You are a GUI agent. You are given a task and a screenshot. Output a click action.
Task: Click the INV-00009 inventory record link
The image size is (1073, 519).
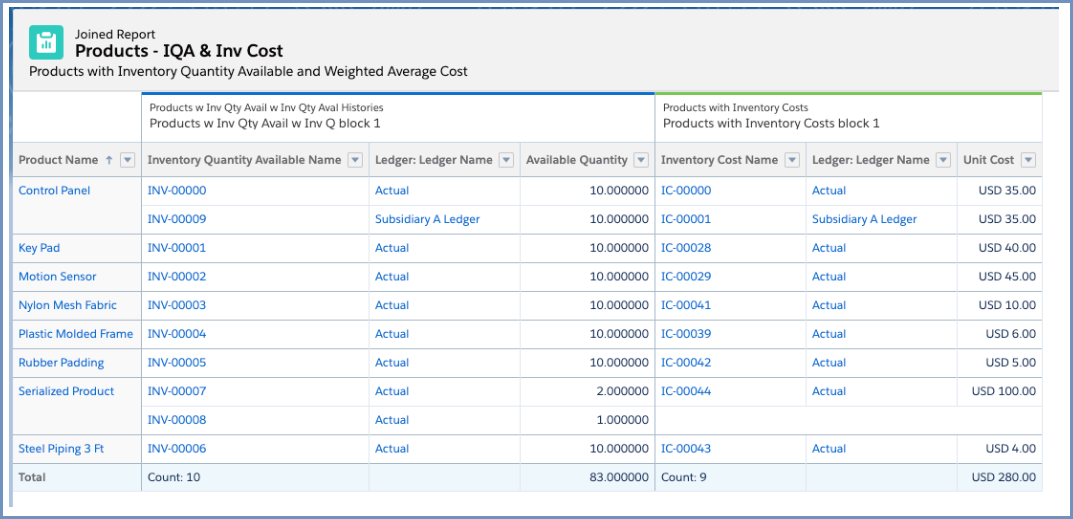176,219
